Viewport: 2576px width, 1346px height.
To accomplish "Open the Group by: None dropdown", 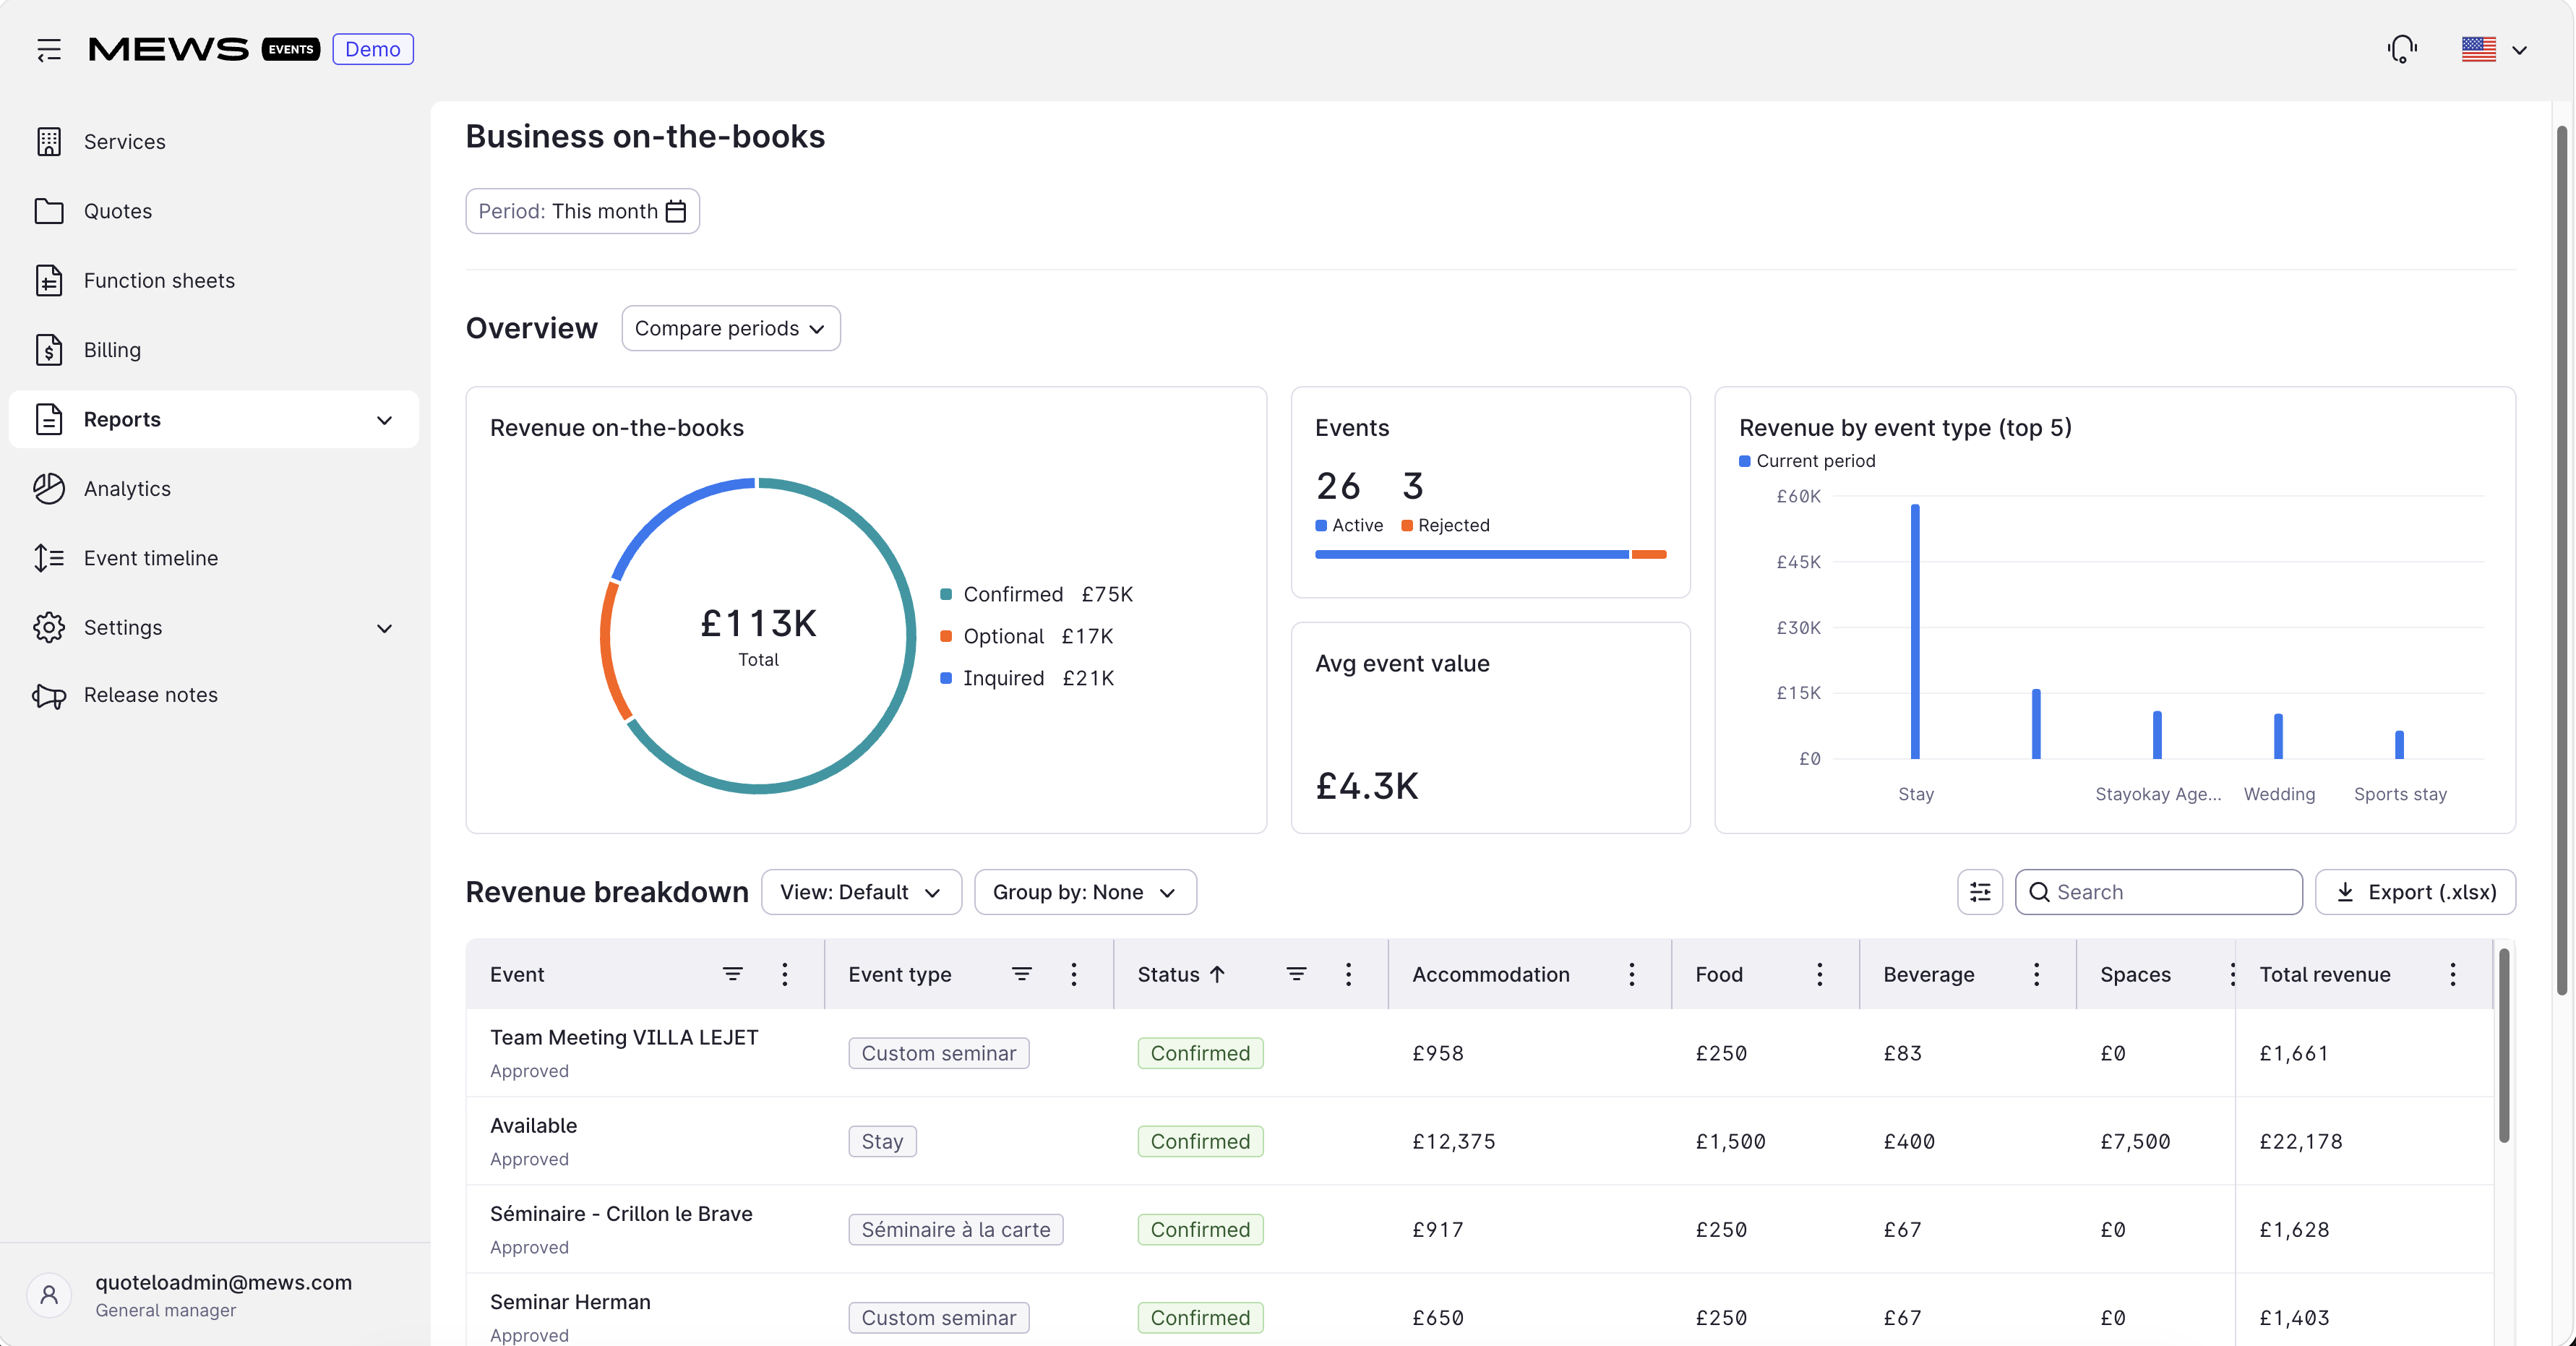I will (1085, 892).
